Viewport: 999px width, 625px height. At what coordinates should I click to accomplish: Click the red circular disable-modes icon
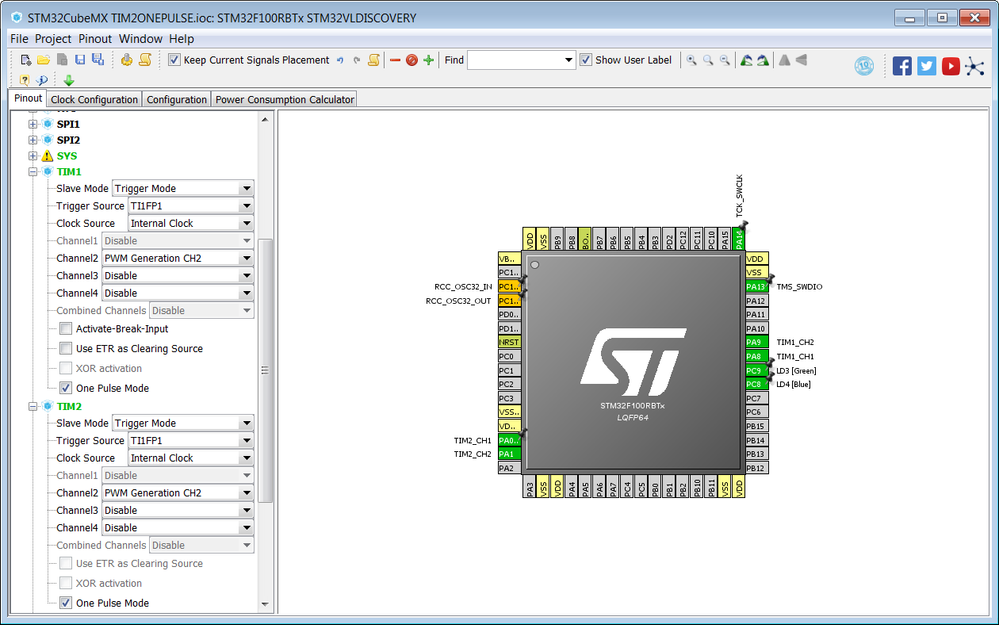click(x=412, y=61)
